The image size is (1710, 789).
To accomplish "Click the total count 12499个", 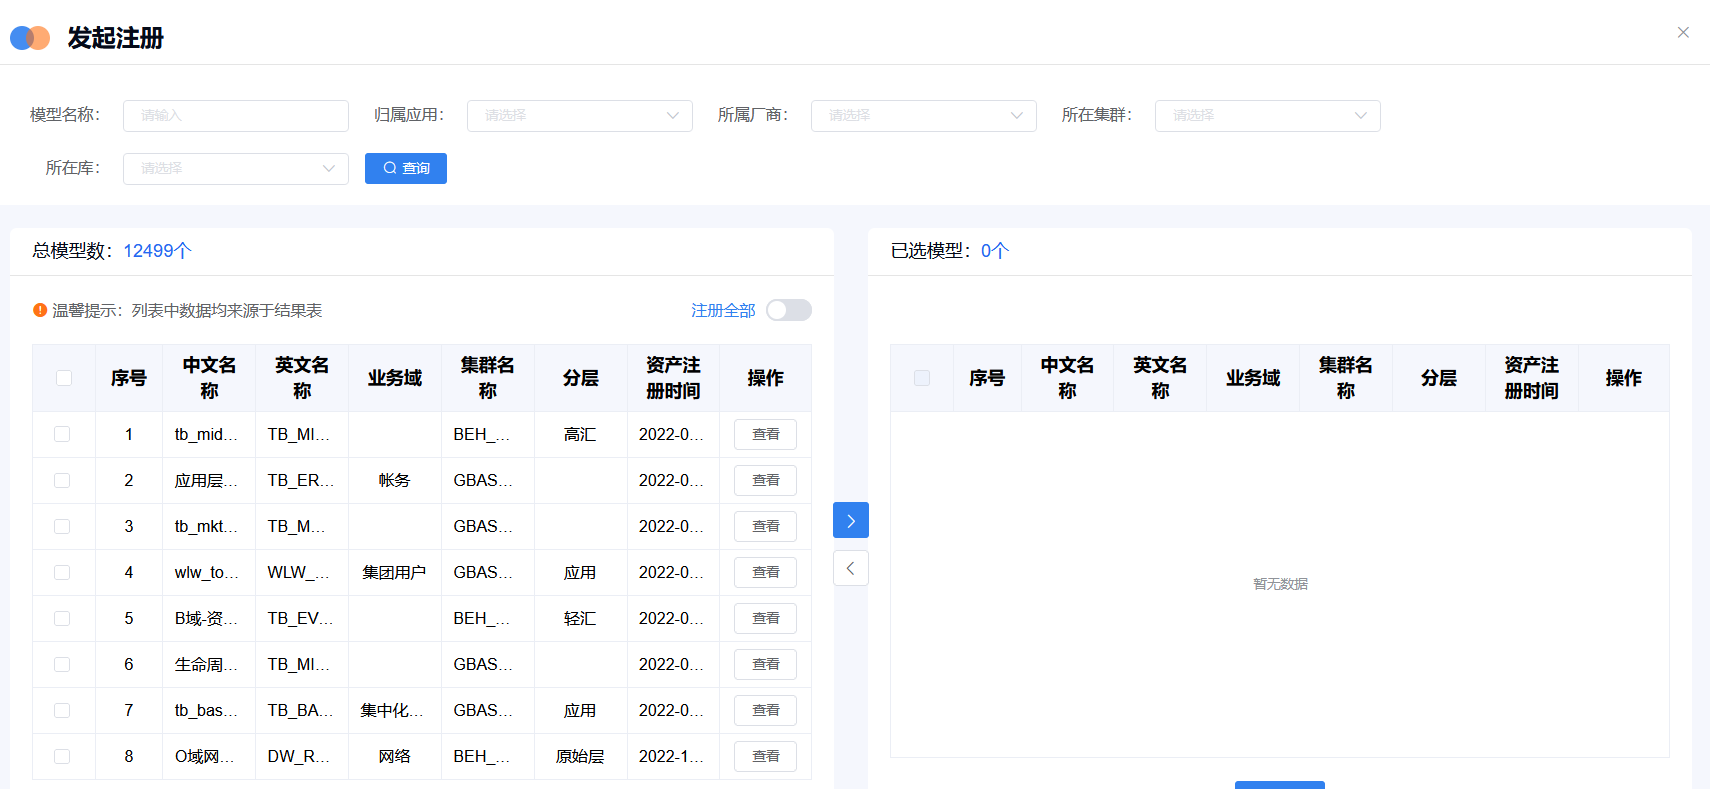I will click(157, 251).
